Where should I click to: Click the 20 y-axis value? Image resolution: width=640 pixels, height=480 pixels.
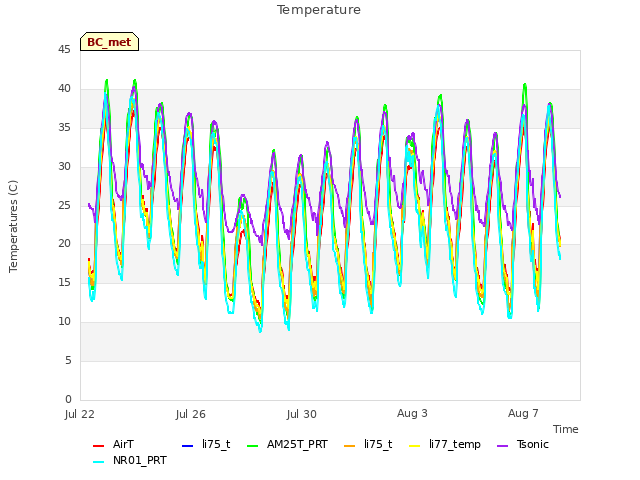click(x=64, y=244)
